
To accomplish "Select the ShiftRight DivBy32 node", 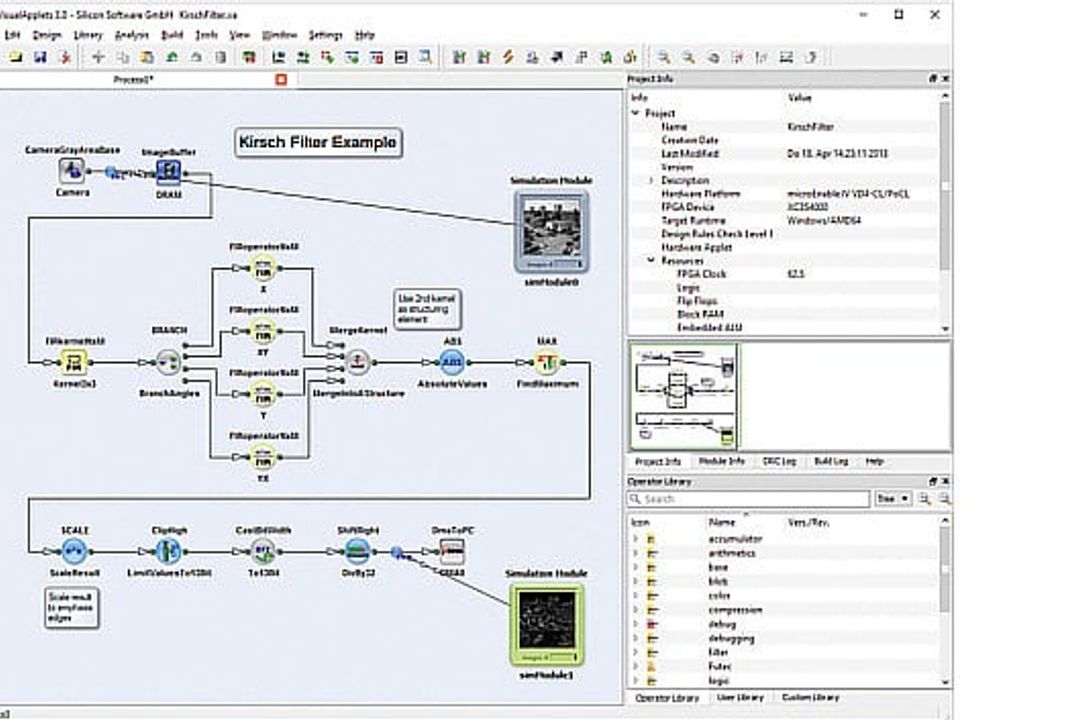I will tap(358, 551).
